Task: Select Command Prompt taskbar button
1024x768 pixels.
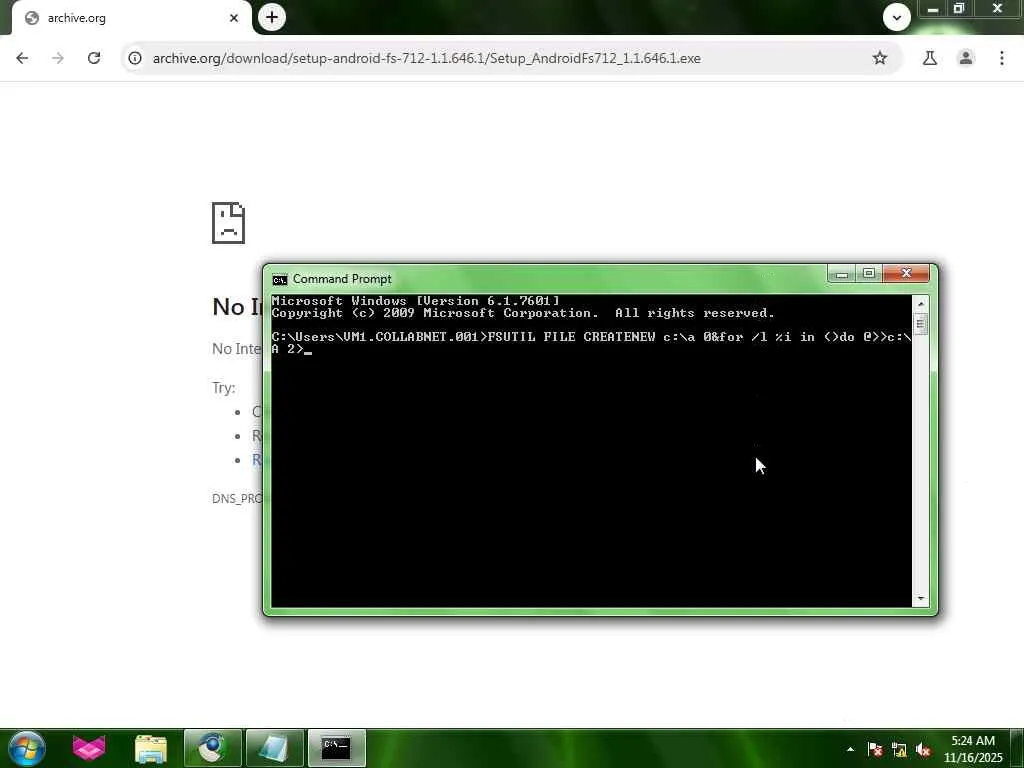Action: pos(336,748)
